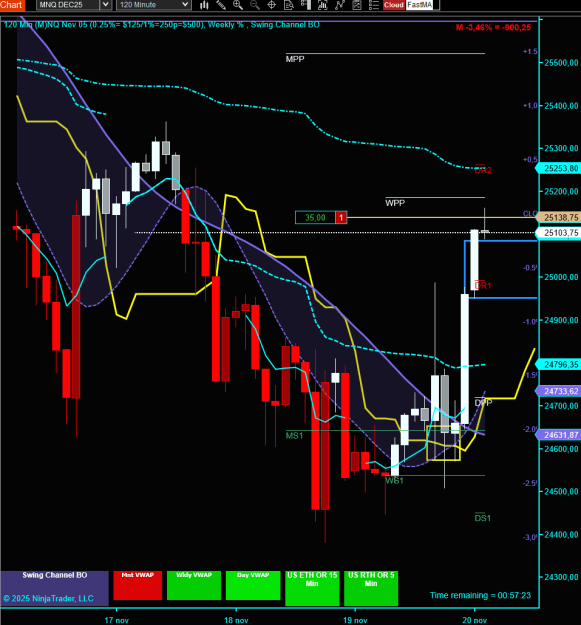
Task: Open the data series icon
Action: (x=323, y=5)
